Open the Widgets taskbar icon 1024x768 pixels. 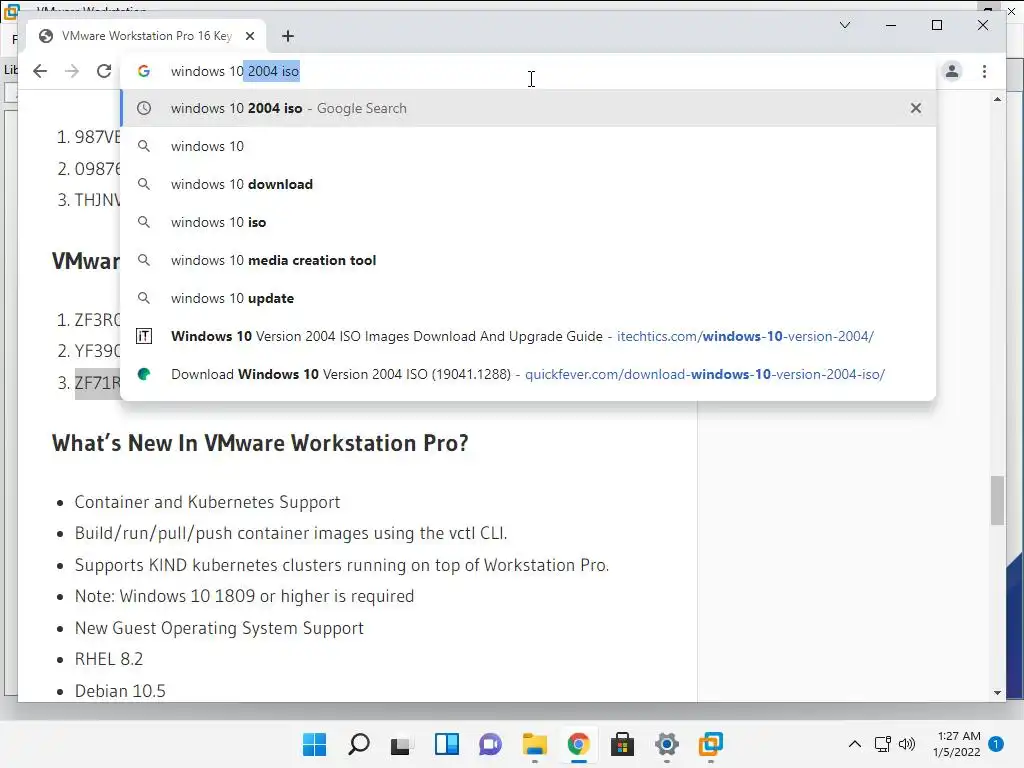coord(447,744)
